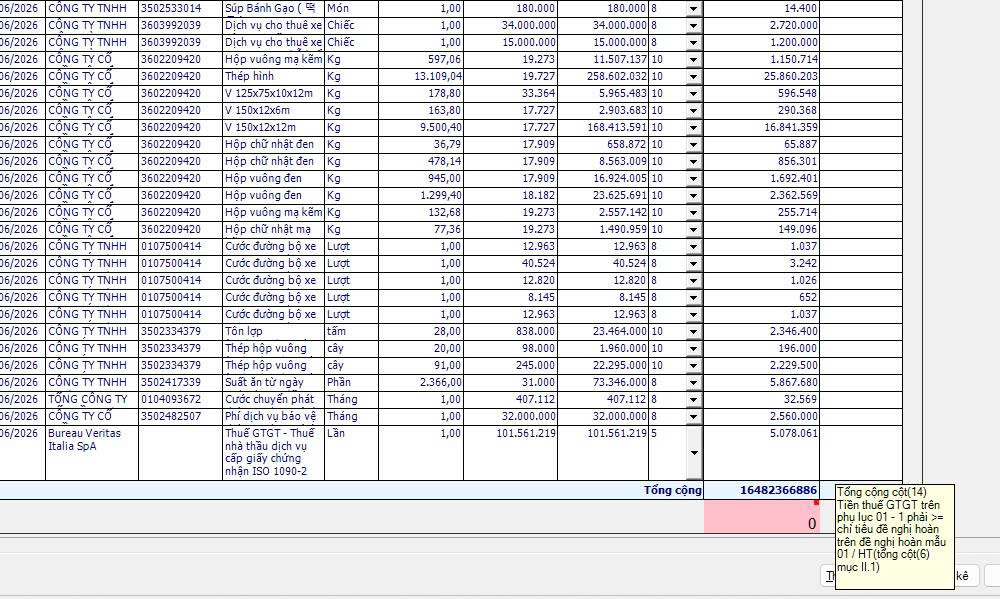The height and width of the screenshot is (599, 1000).
Task: Click amount cell 5.965.483
Action: point(603,94)
